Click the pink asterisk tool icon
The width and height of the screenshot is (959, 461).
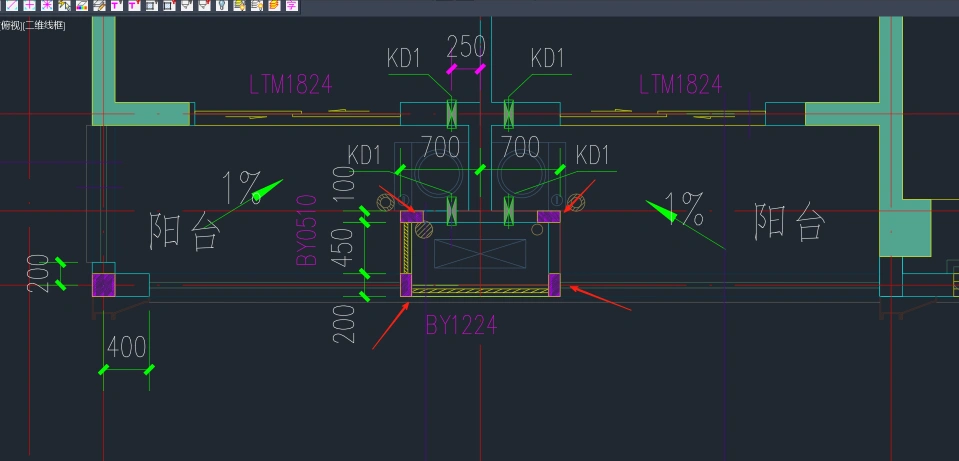[x=47, y=5]
